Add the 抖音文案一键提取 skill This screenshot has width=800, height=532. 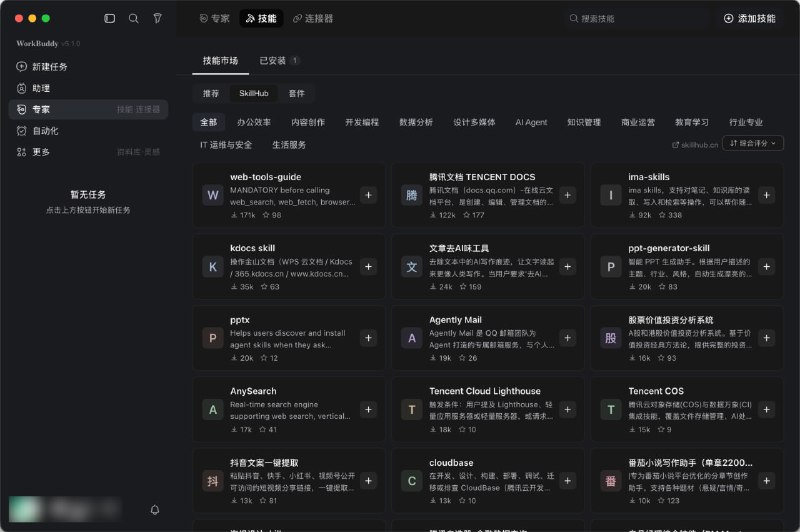coord(368,481)
